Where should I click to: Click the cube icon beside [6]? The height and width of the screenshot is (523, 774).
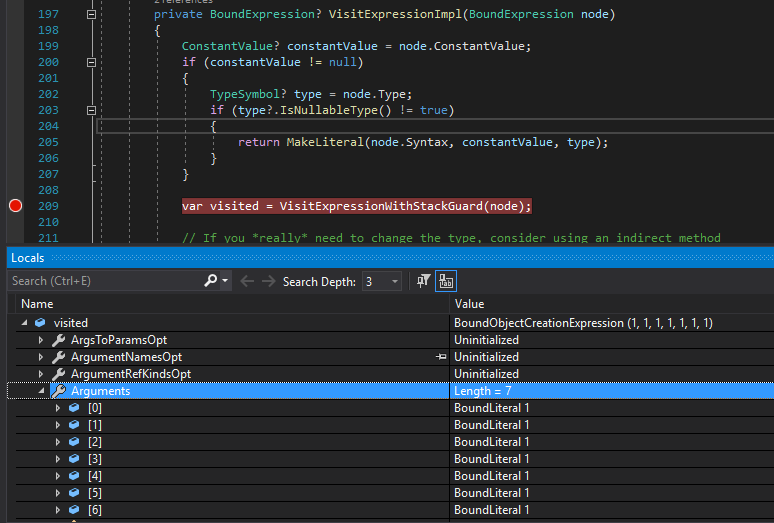[75, 510]
